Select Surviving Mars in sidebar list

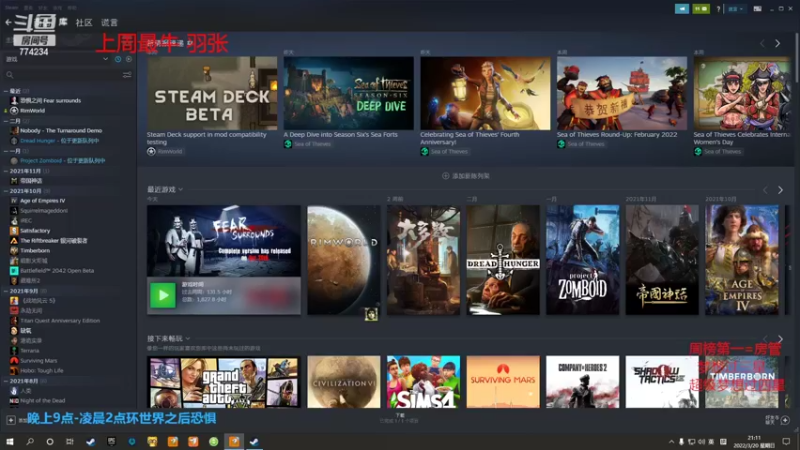tap(38, 361)
